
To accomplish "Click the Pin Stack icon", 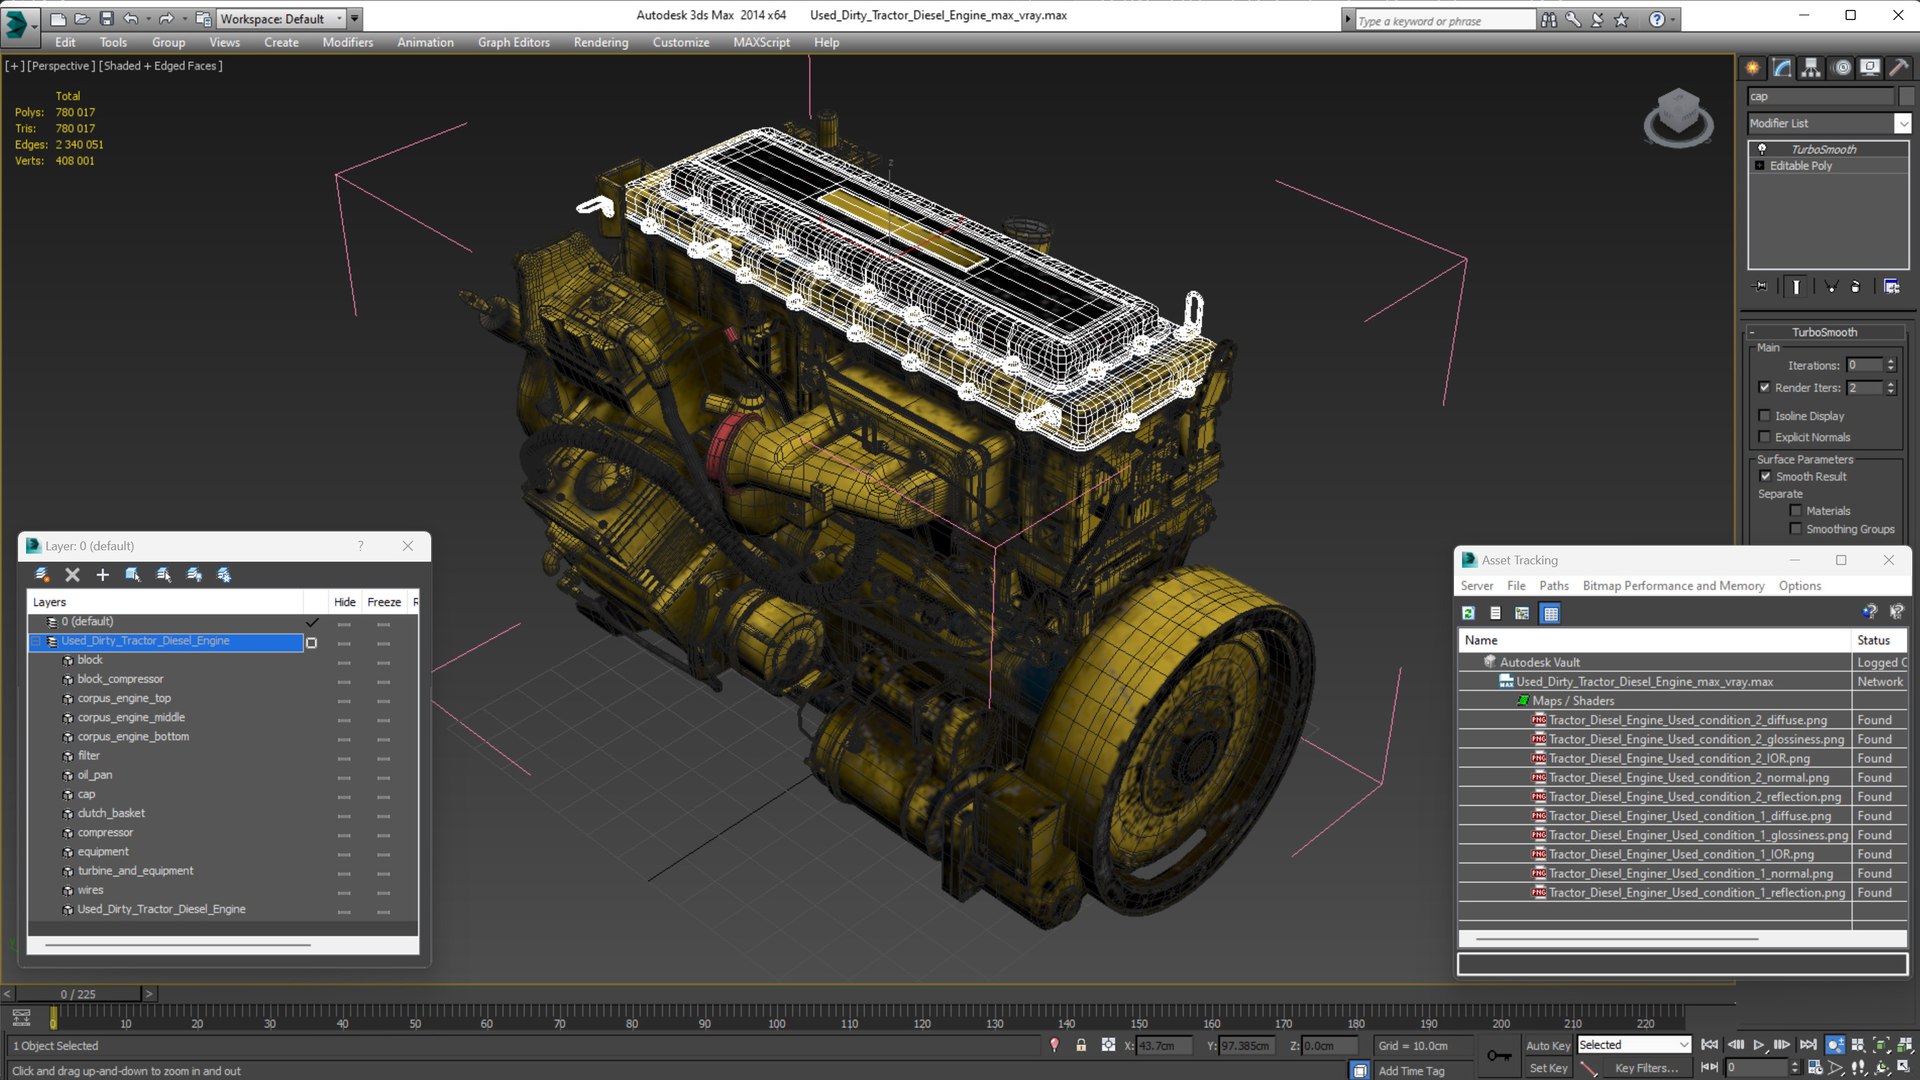I will (1762, 287).
